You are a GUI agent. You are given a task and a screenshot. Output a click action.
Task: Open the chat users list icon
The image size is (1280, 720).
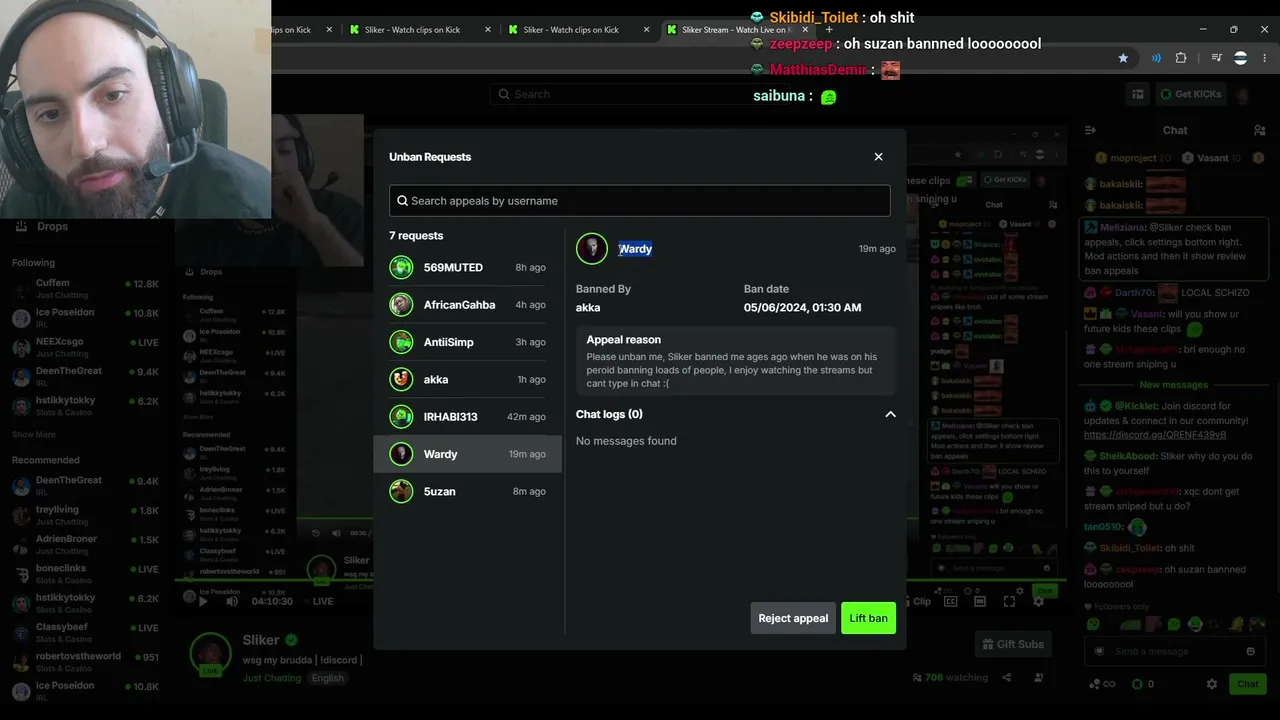pos(1259,130)
